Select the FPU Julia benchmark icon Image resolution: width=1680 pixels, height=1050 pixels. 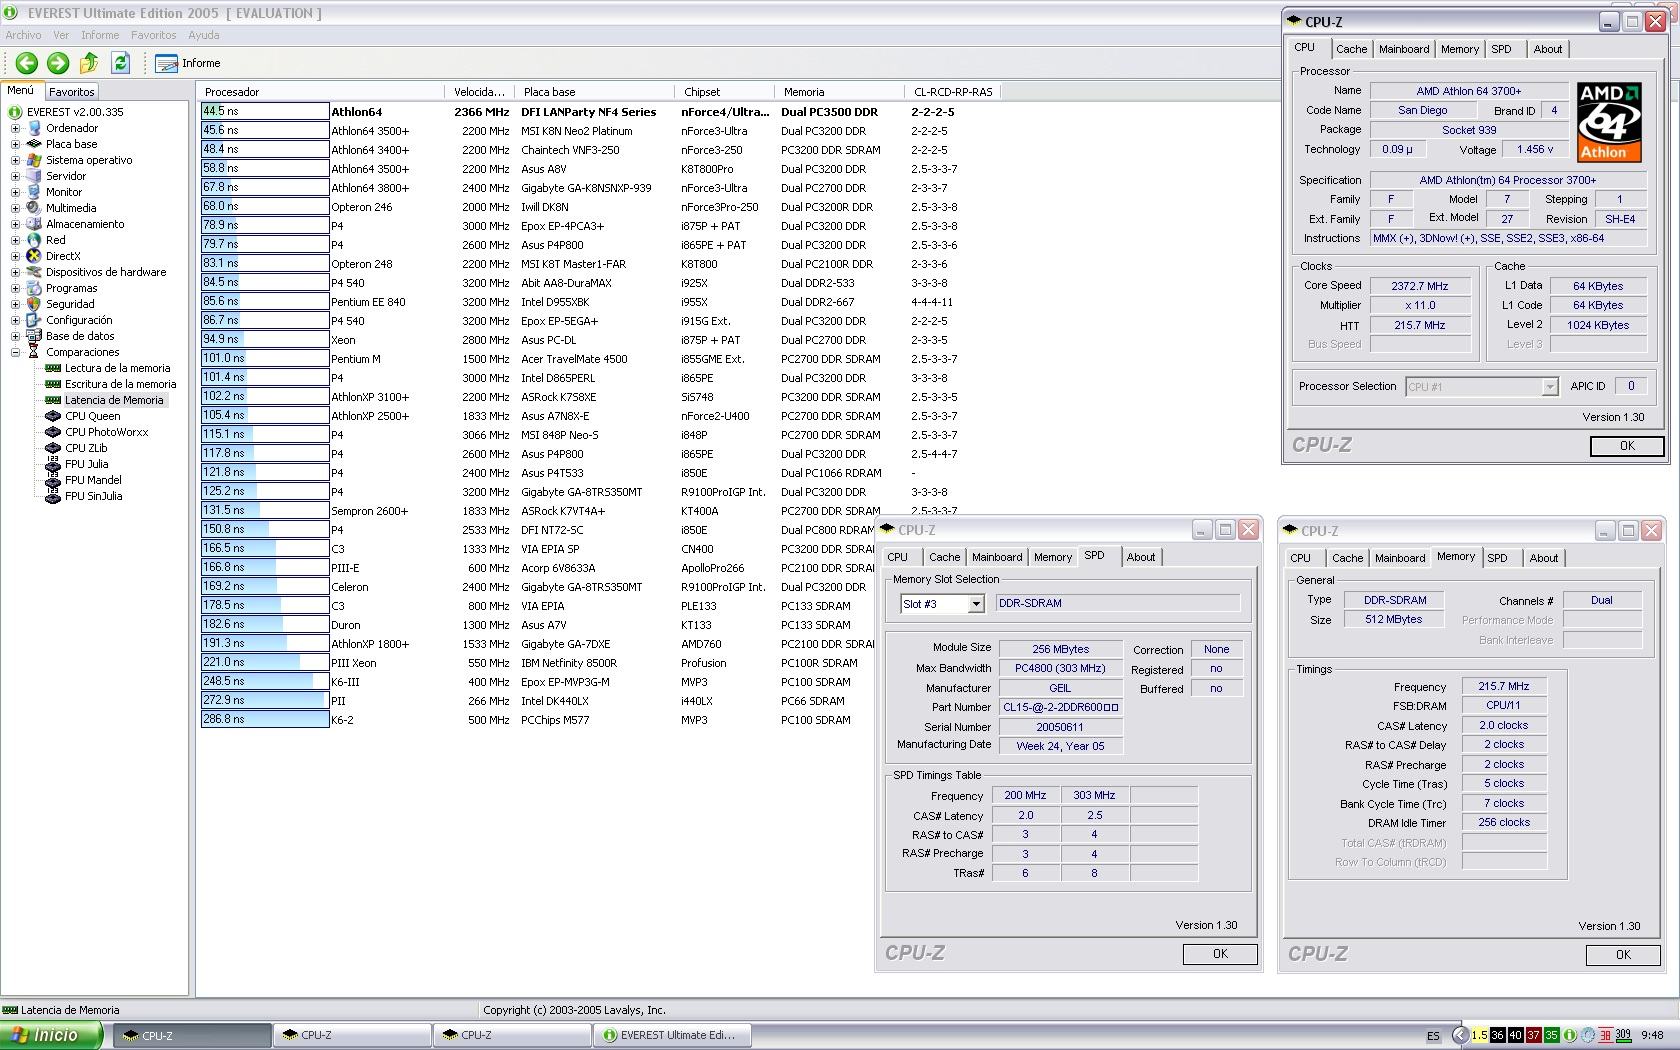tap(53, 464)
